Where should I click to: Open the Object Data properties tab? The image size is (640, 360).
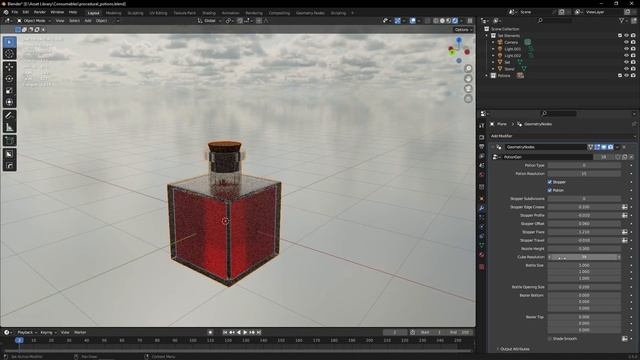[x=482, y=245]
